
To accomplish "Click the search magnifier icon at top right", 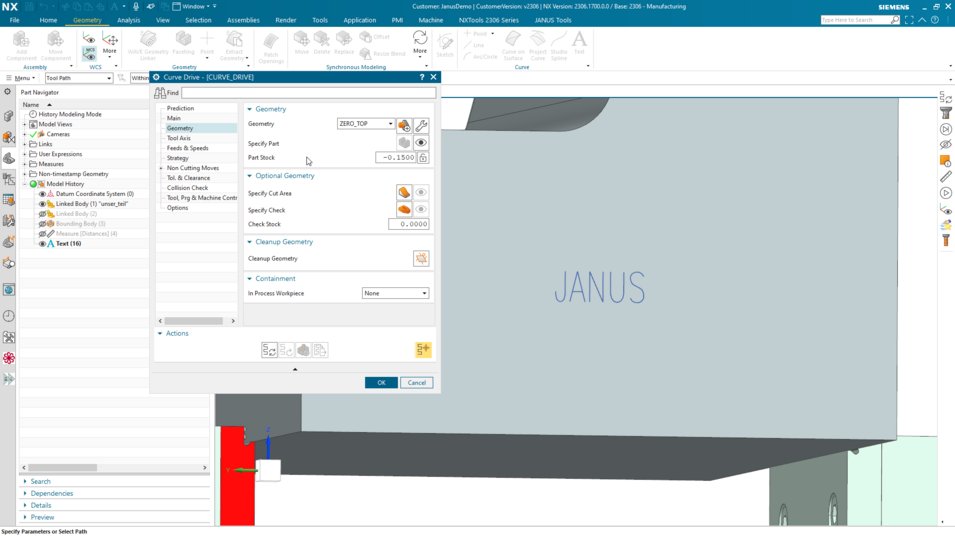I will click(895, 20).
